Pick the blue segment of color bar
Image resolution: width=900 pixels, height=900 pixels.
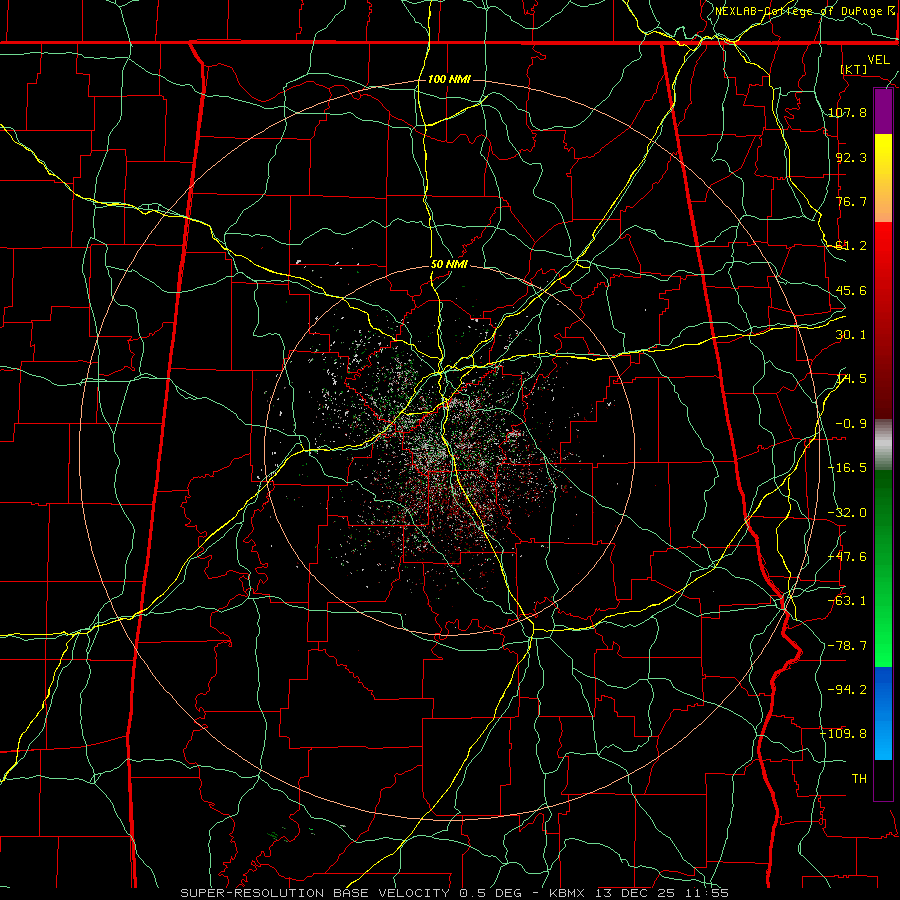pyautogui.click(x=883, y=713)
